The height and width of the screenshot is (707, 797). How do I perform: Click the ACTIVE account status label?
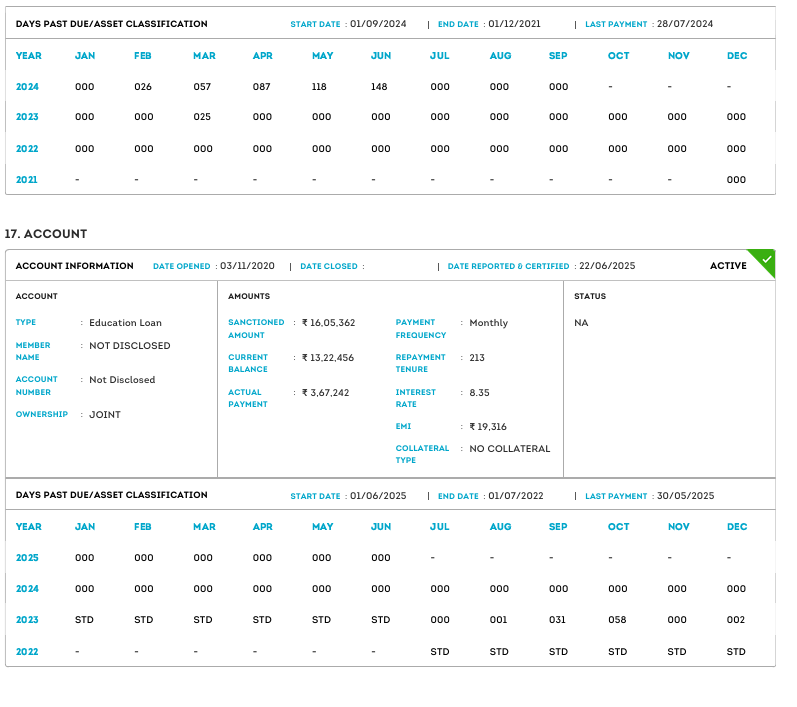pyautogui.click(x=728, y=266)
